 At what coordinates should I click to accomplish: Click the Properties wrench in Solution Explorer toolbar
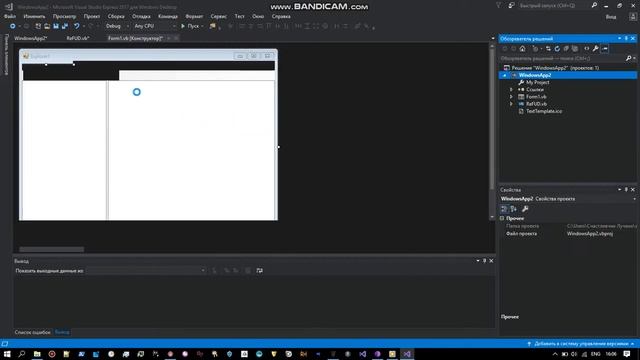coord(596,49)
